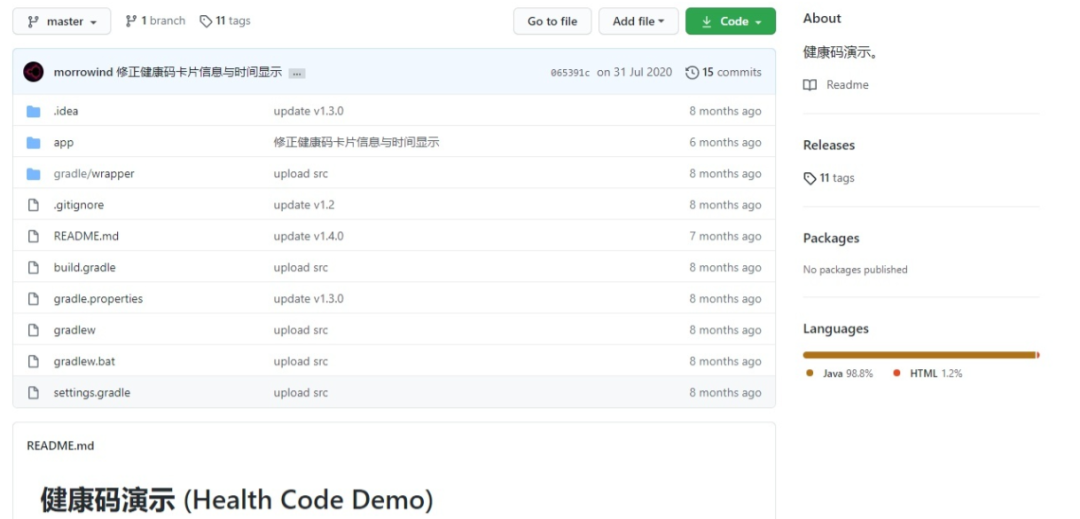Open the gradlew.bat file
The height and width of the screenshot is (519, 1080).
point(84,361)
